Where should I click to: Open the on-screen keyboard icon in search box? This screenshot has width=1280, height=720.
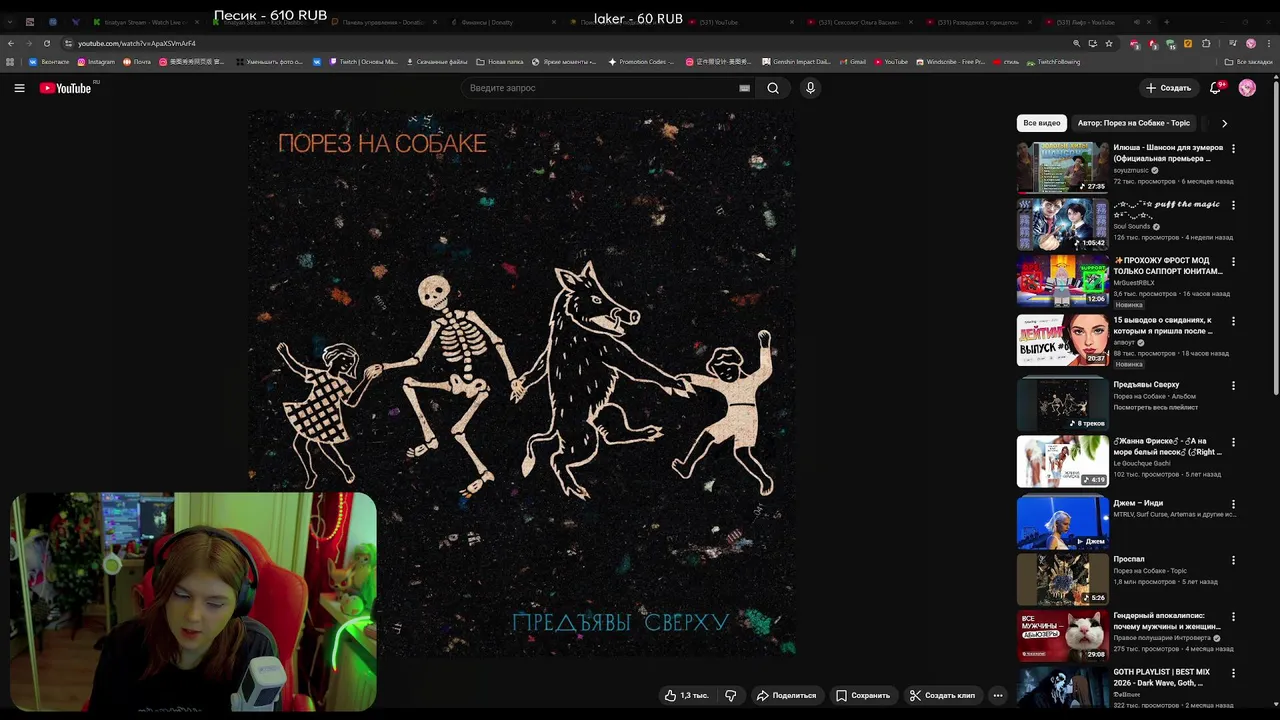pos(744,88)
